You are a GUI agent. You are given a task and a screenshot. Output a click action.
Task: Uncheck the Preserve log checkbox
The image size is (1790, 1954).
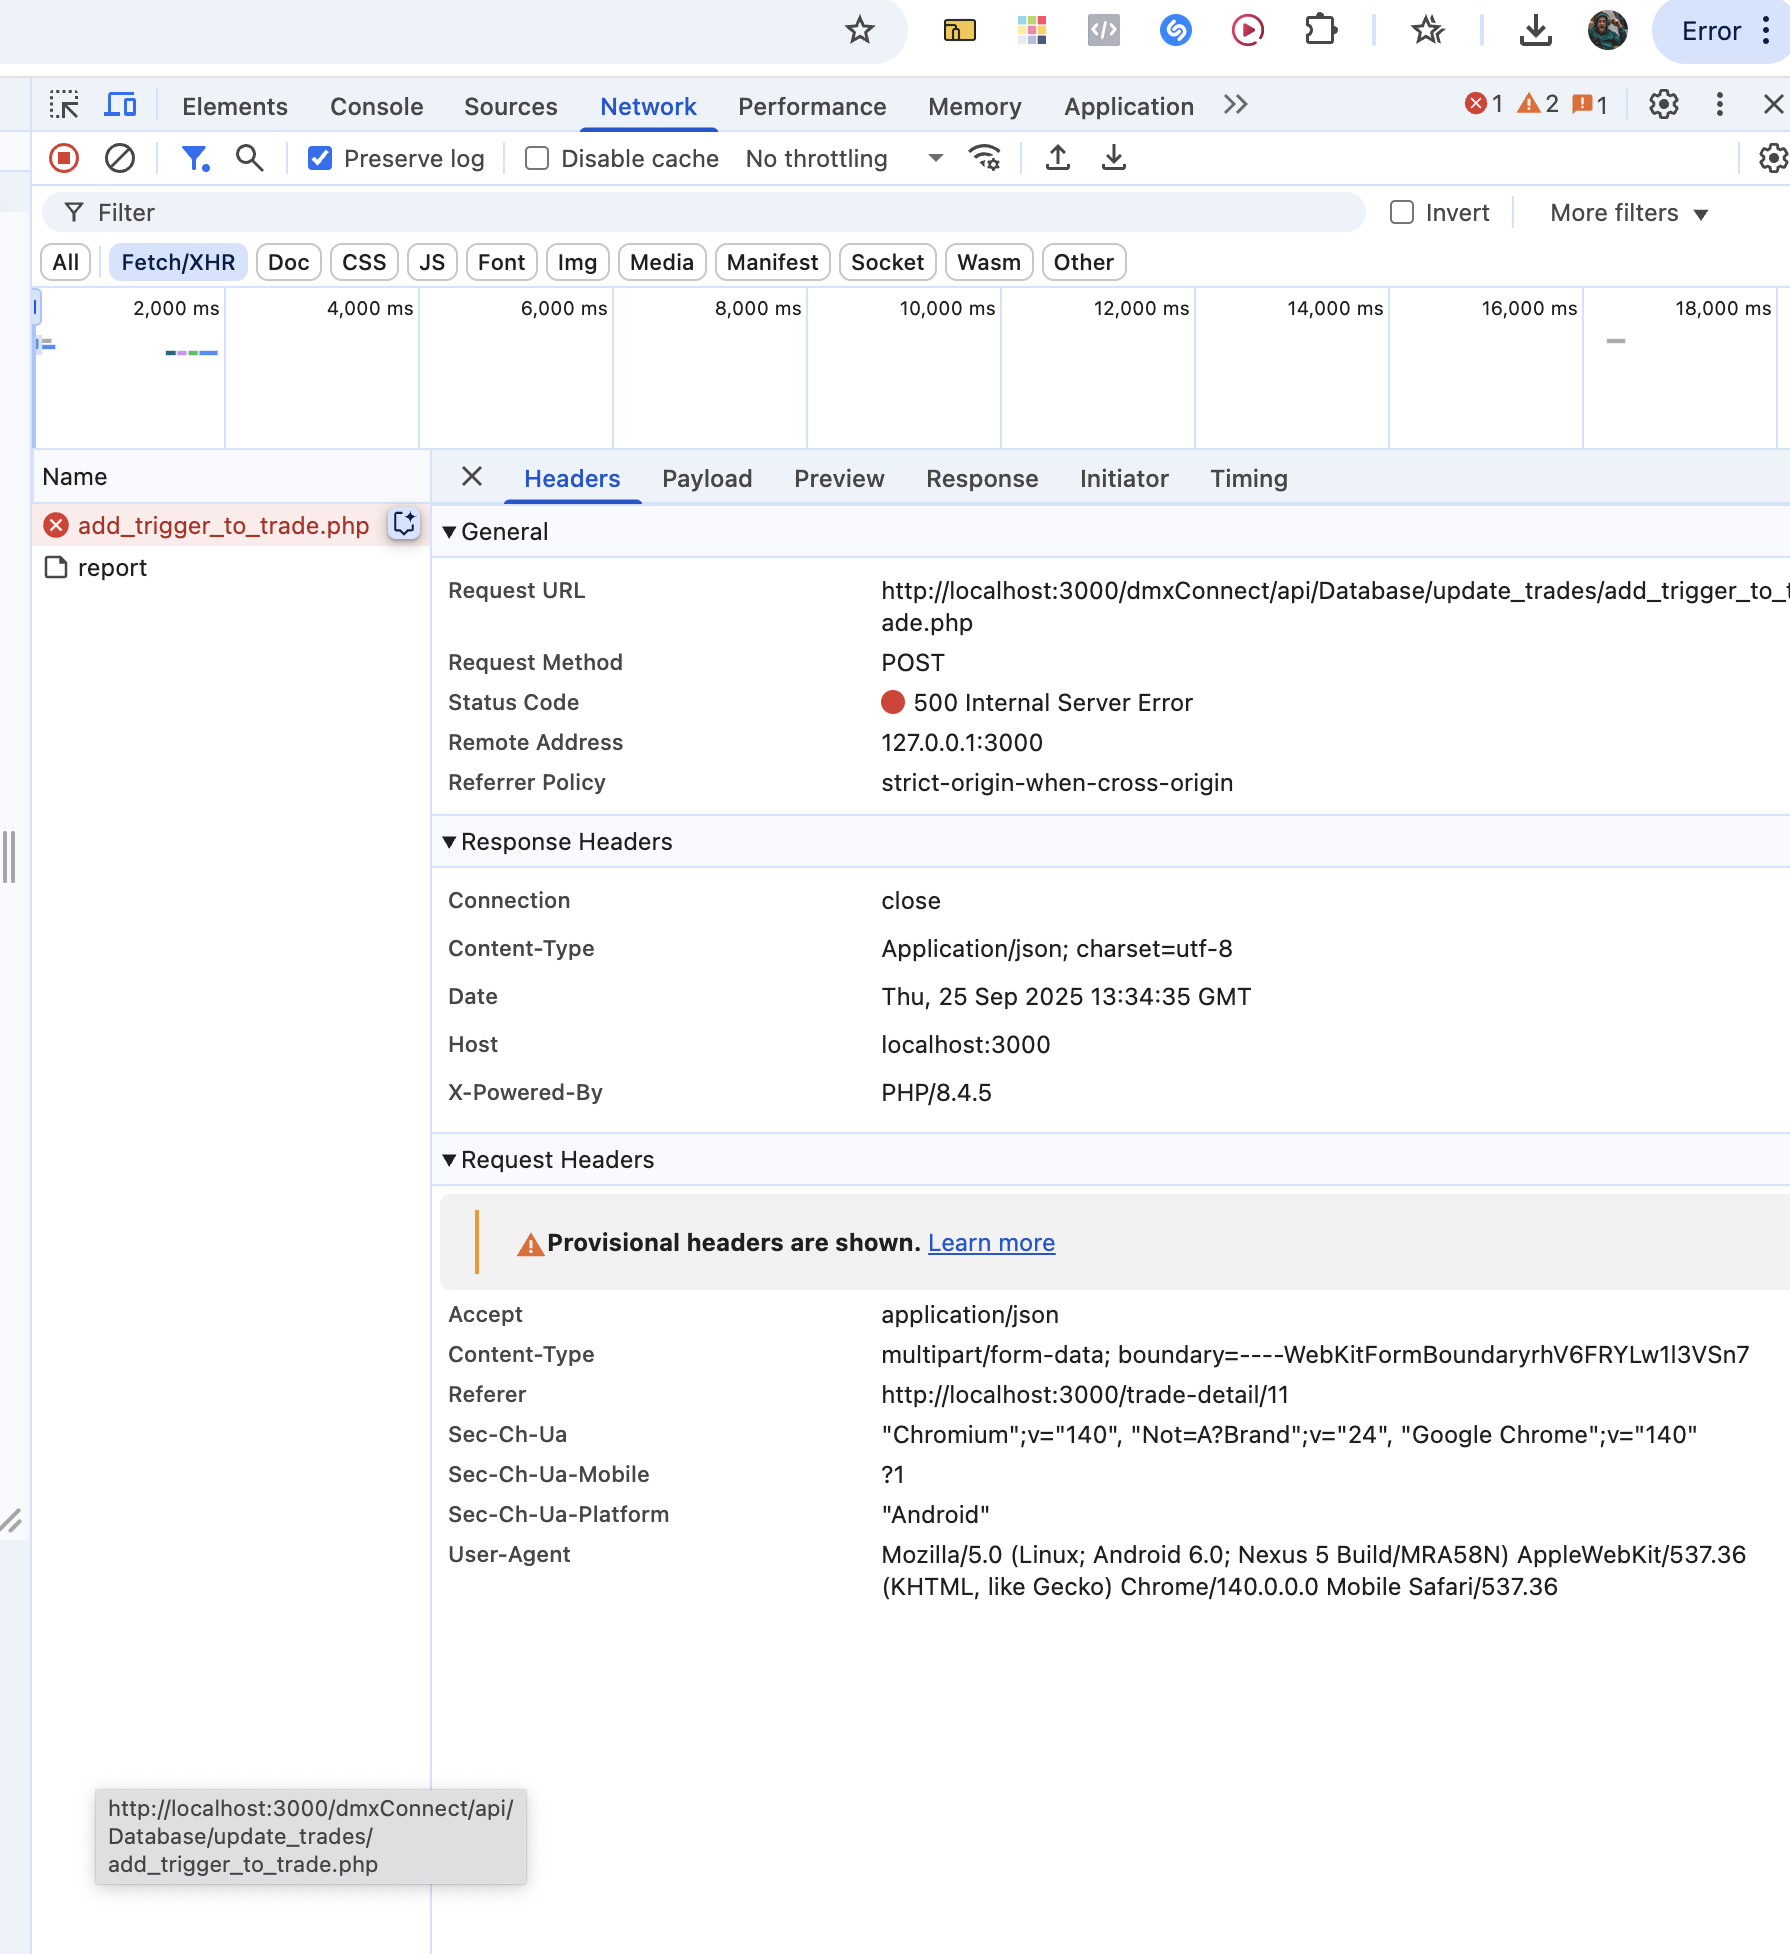click(x=320, y=158)
